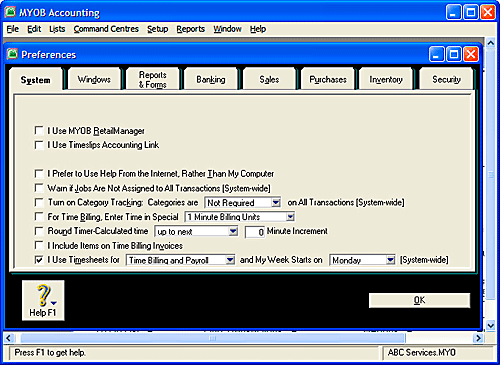500x365 pixels.
Task: Close the Preferences window
Action: point(471,54)
